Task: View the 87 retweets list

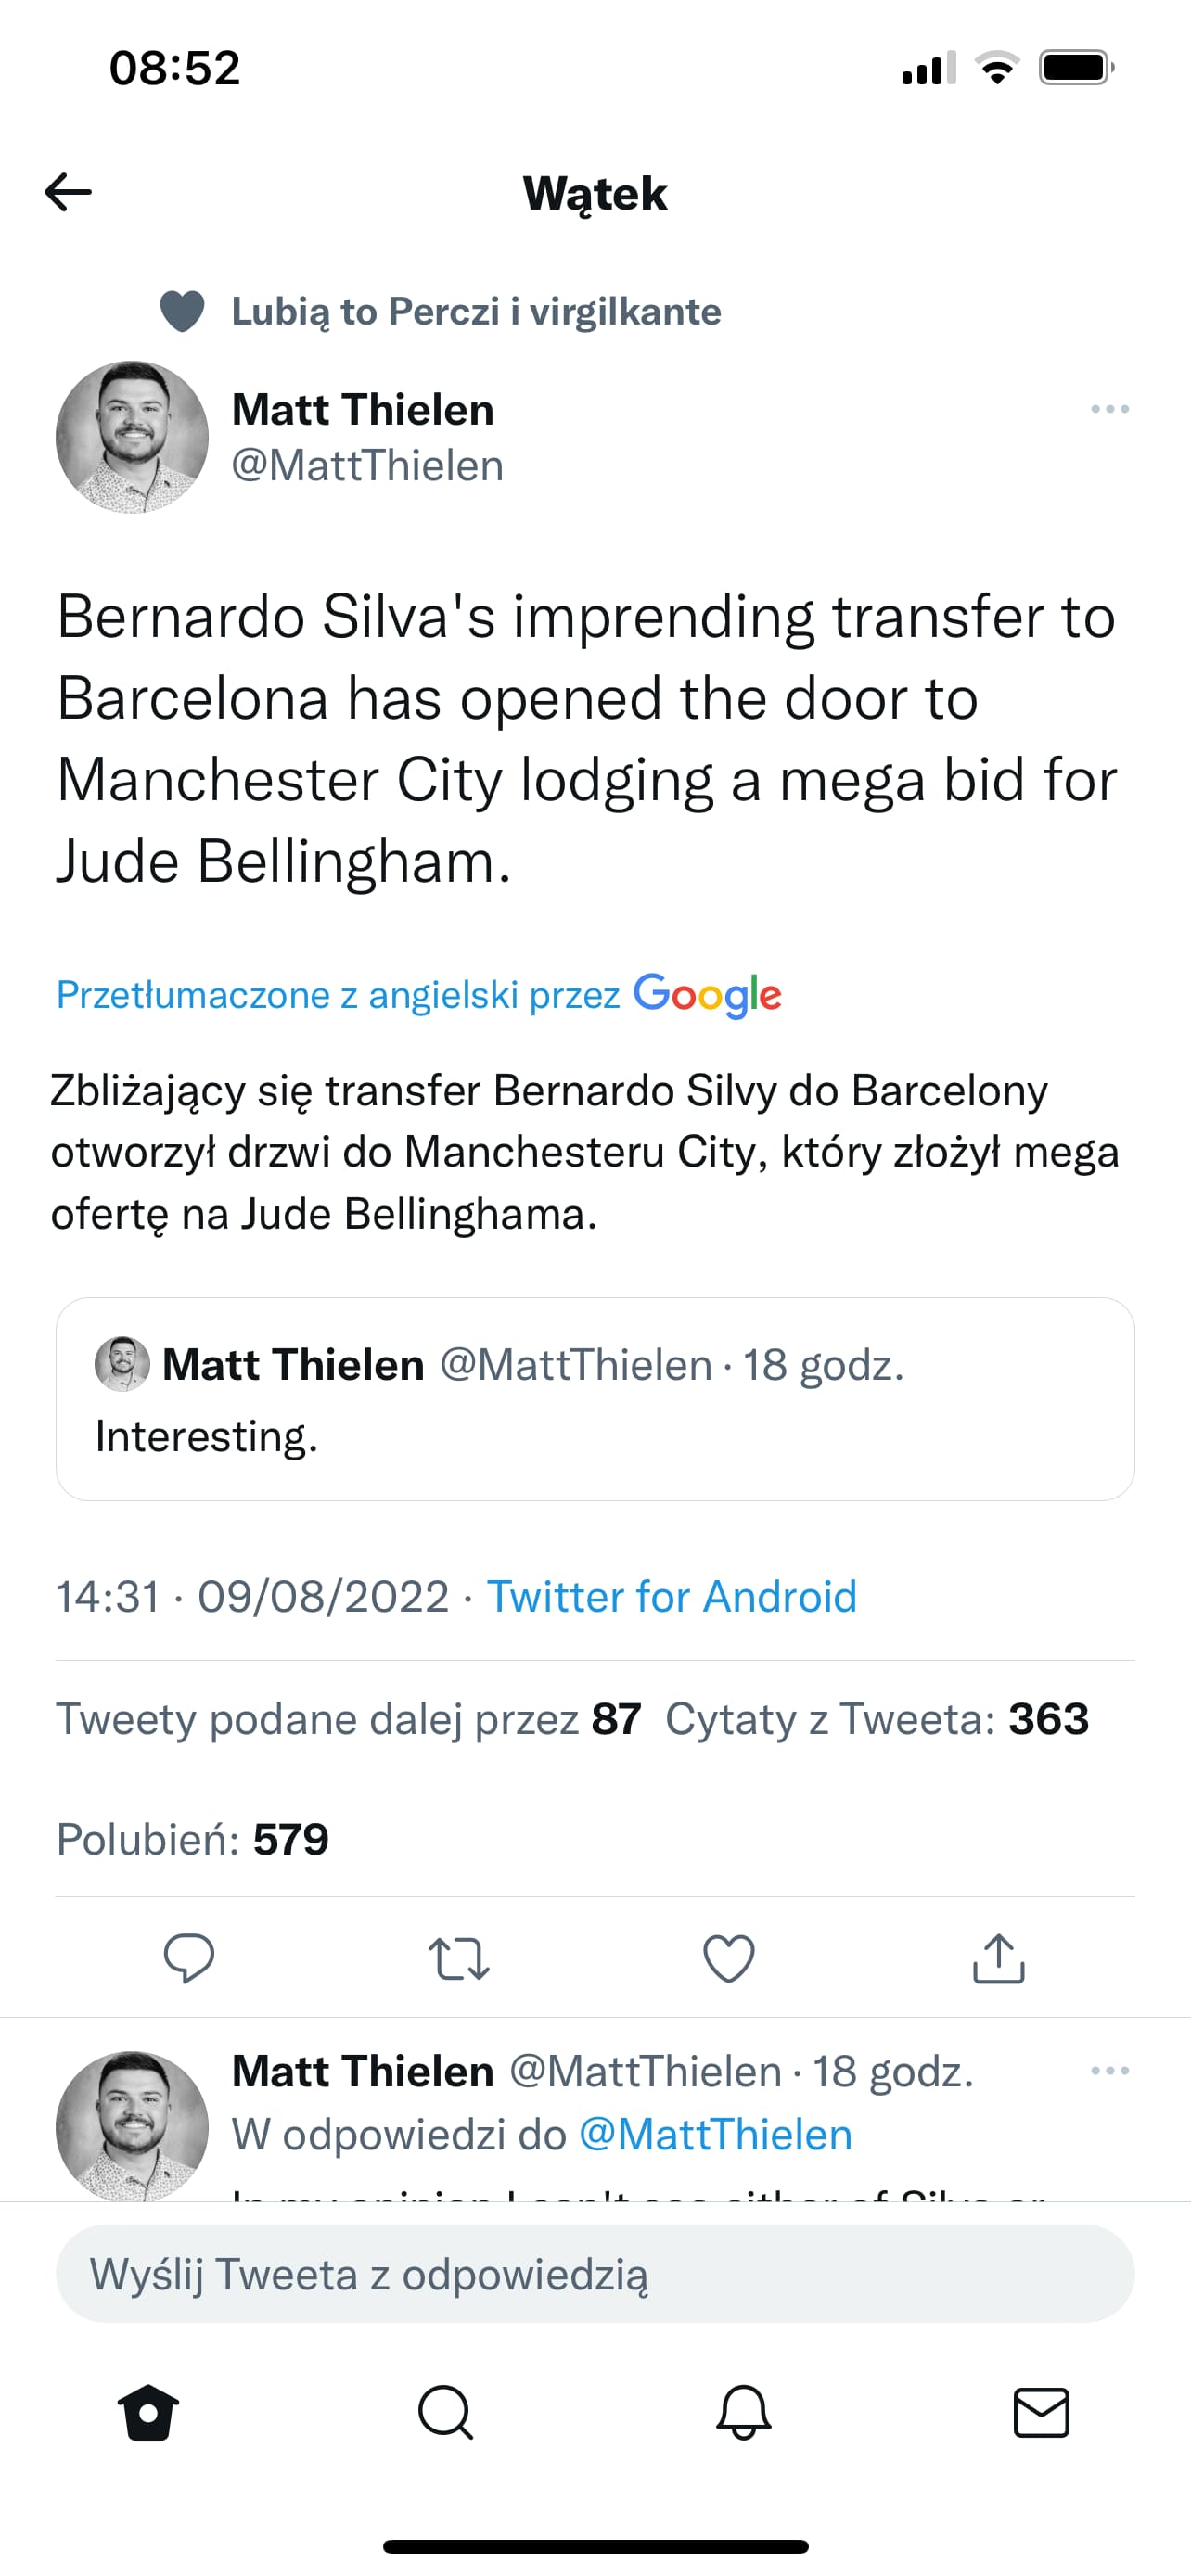Action: (x=348, y=1719)
